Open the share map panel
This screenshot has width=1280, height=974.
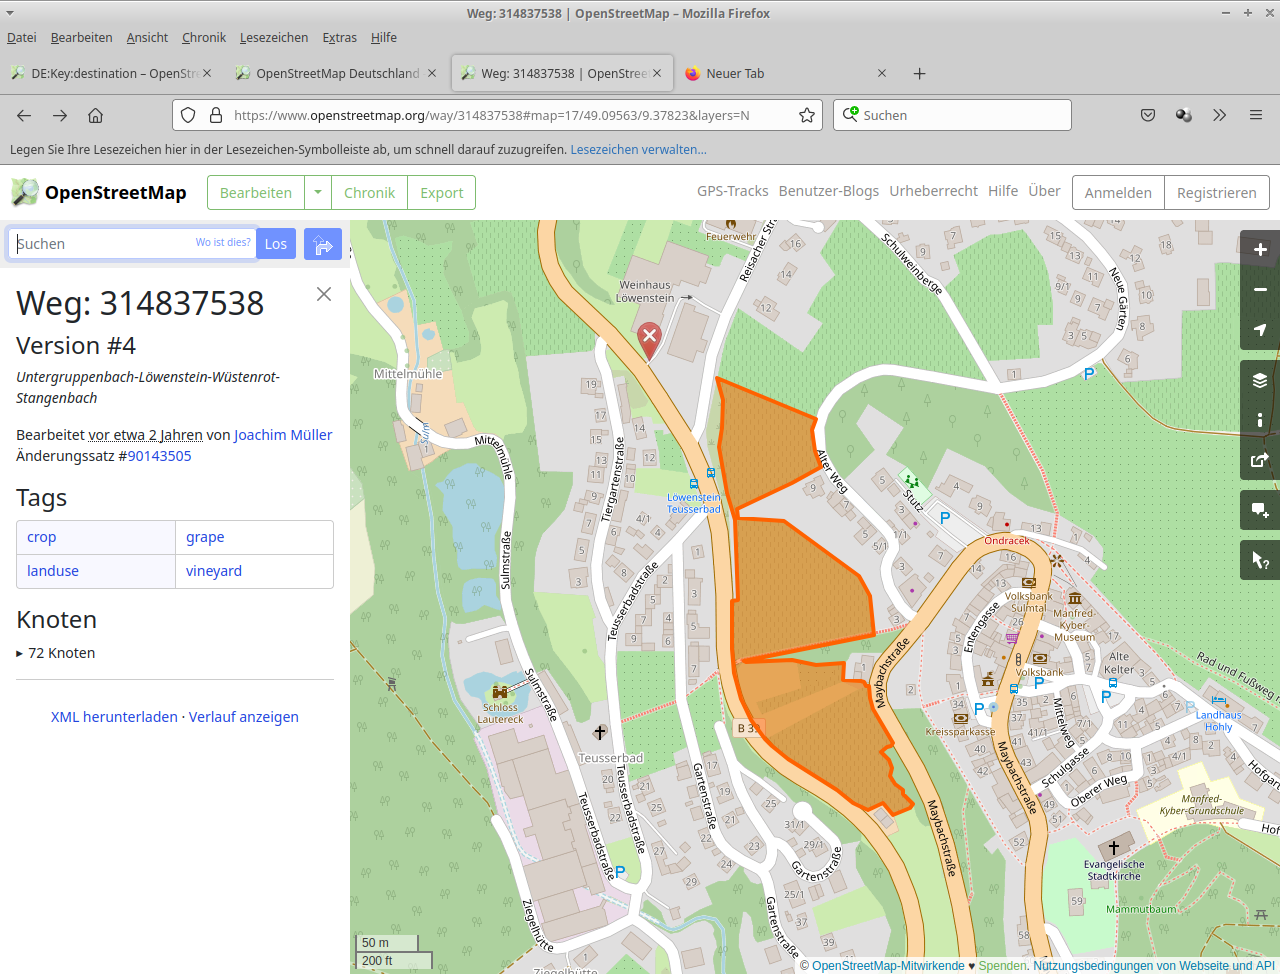tap(1260, 460)
